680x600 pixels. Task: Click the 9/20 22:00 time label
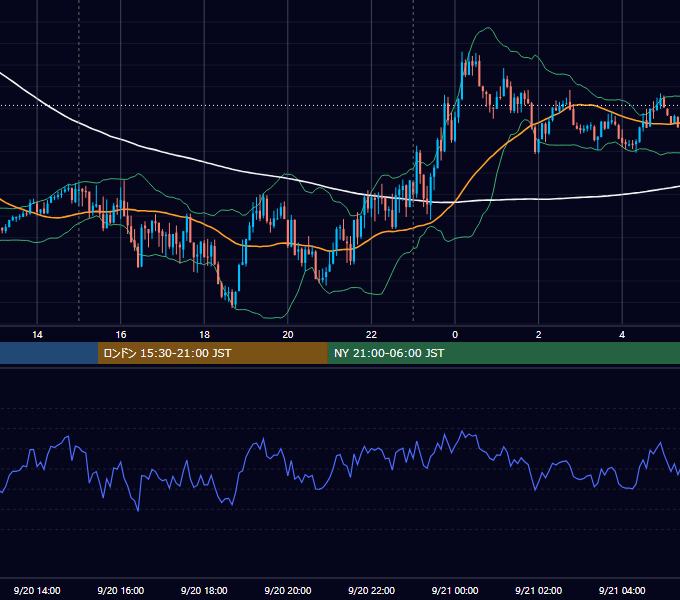[371, 590]
